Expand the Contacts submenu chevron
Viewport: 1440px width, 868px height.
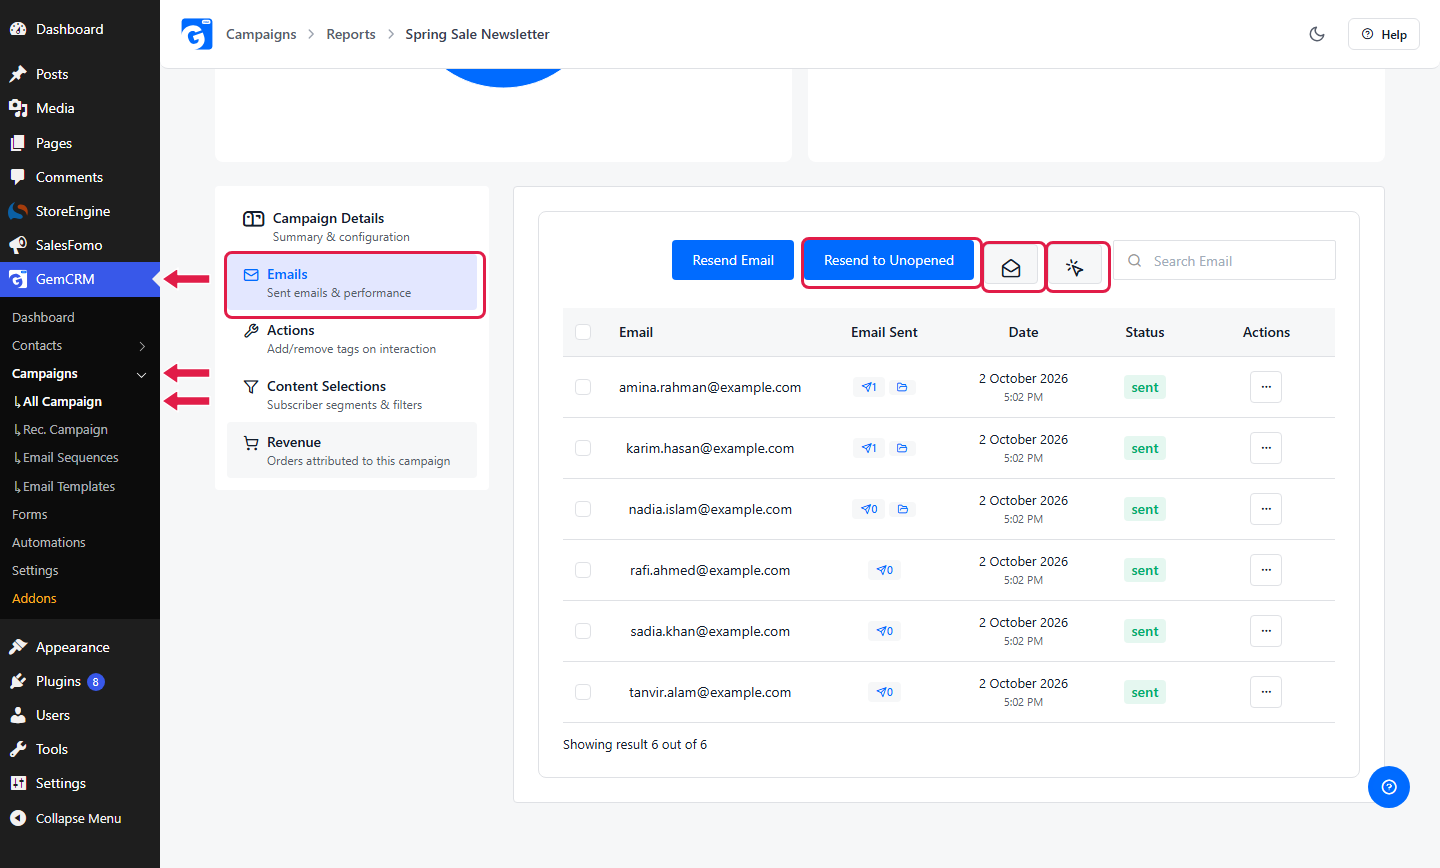(142, 346)
